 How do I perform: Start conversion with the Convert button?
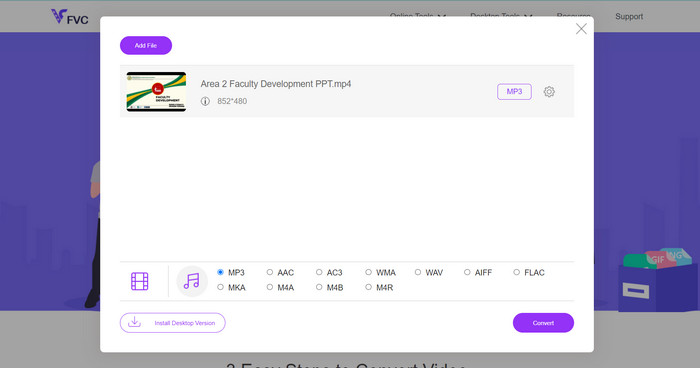click(543, 323)
